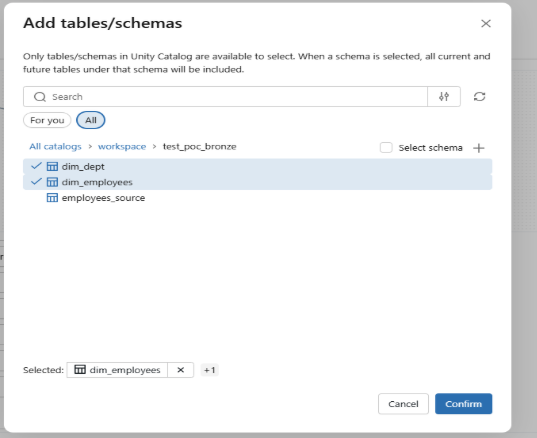Remove dim_employees chip with X icon
Screen dimensions: 537x438
click(180, 370)
